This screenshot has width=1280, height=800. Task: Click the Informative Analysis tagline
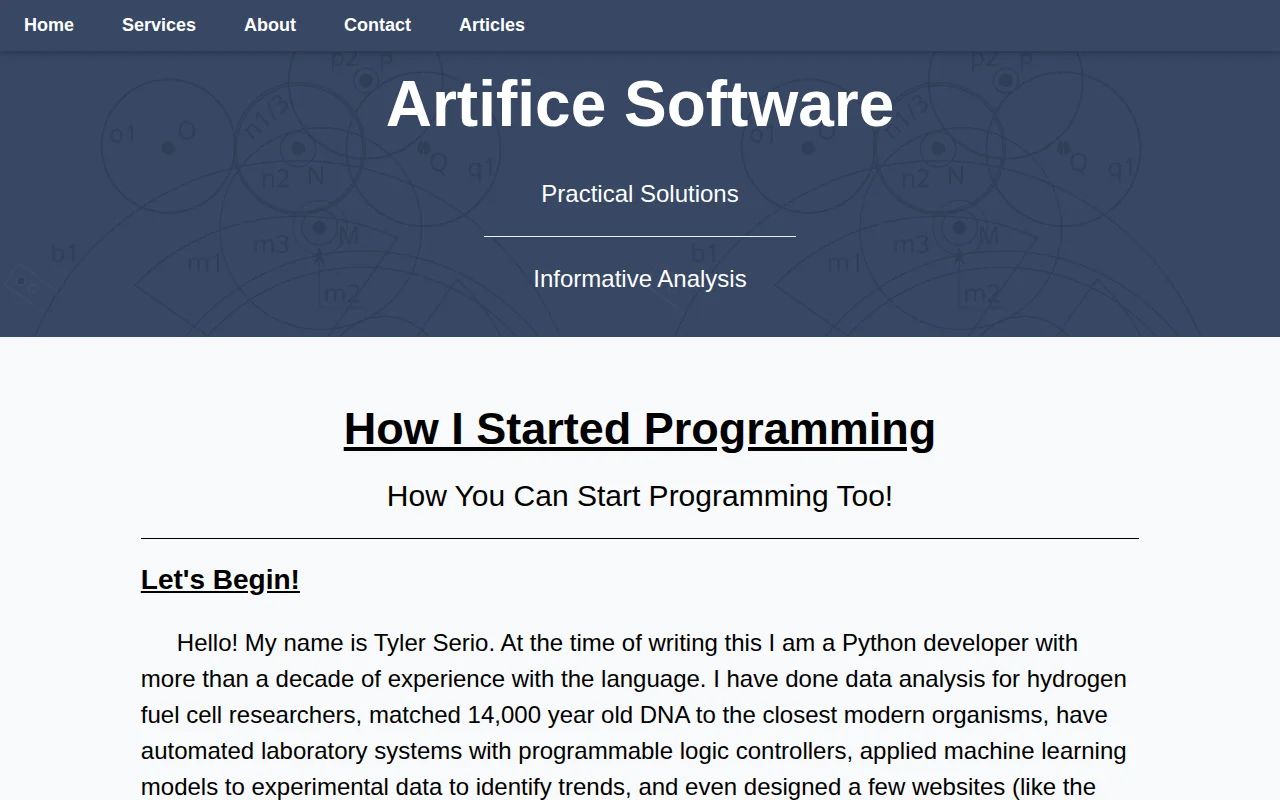pyautogui.click(x=640, y=279)
